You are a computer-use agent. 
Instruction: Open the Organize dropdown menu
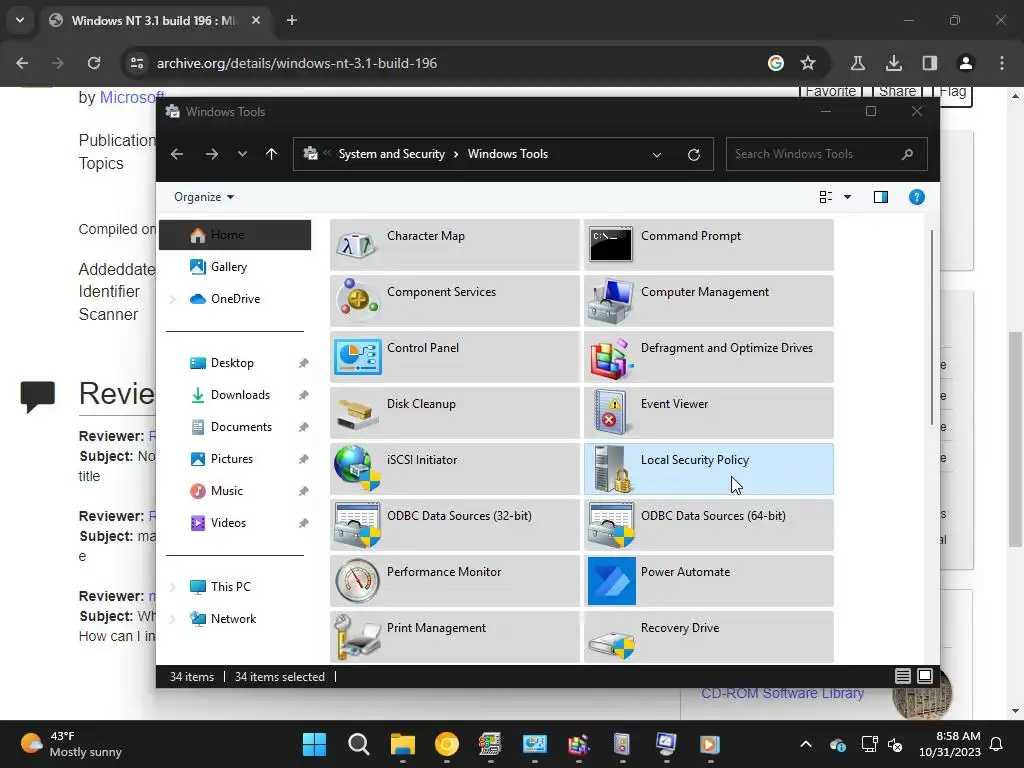click(204, 197)
